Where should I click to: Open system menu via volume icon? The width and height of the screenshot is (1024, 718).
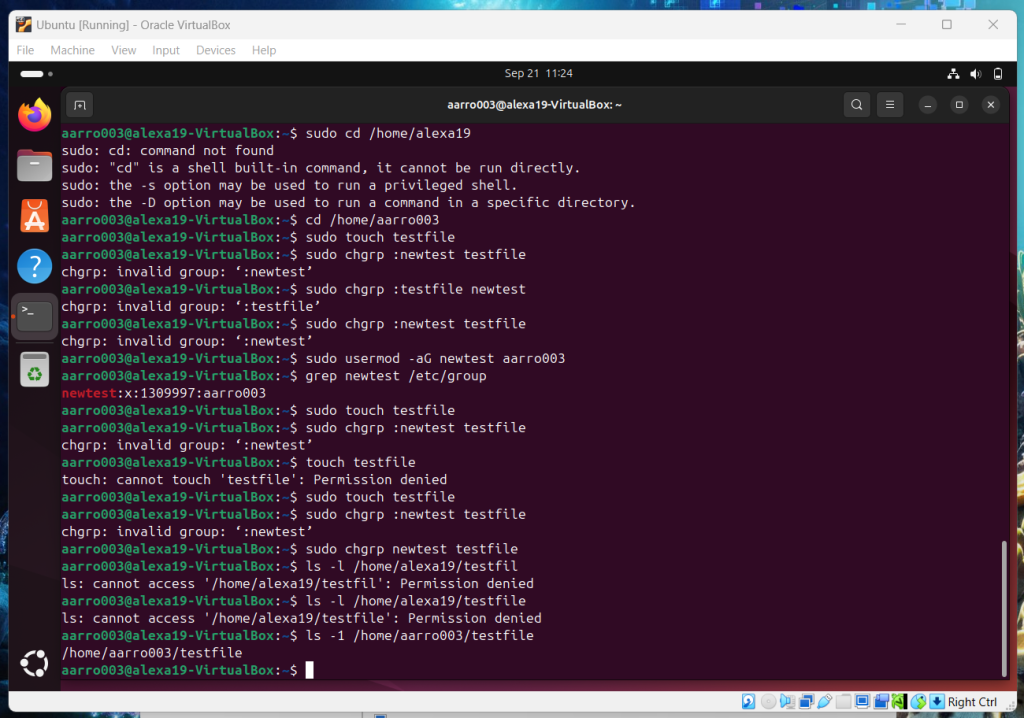click(975, 74)
